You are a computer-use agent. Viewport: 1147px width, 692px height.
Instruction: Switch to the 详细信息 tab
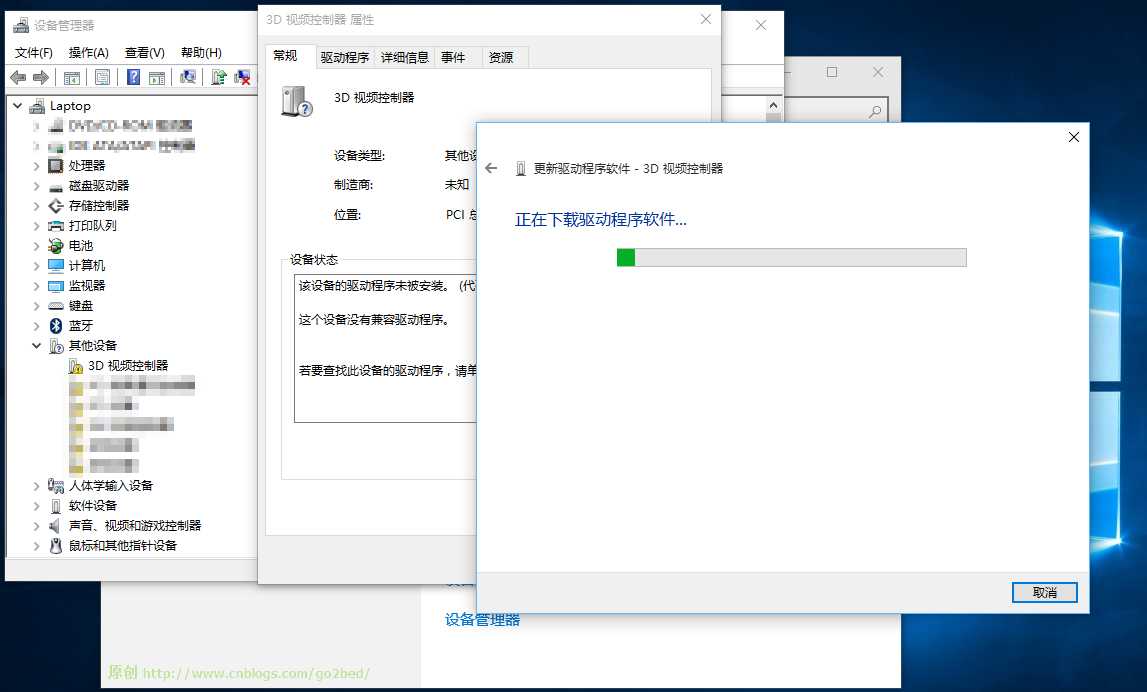tap(405, 58)
